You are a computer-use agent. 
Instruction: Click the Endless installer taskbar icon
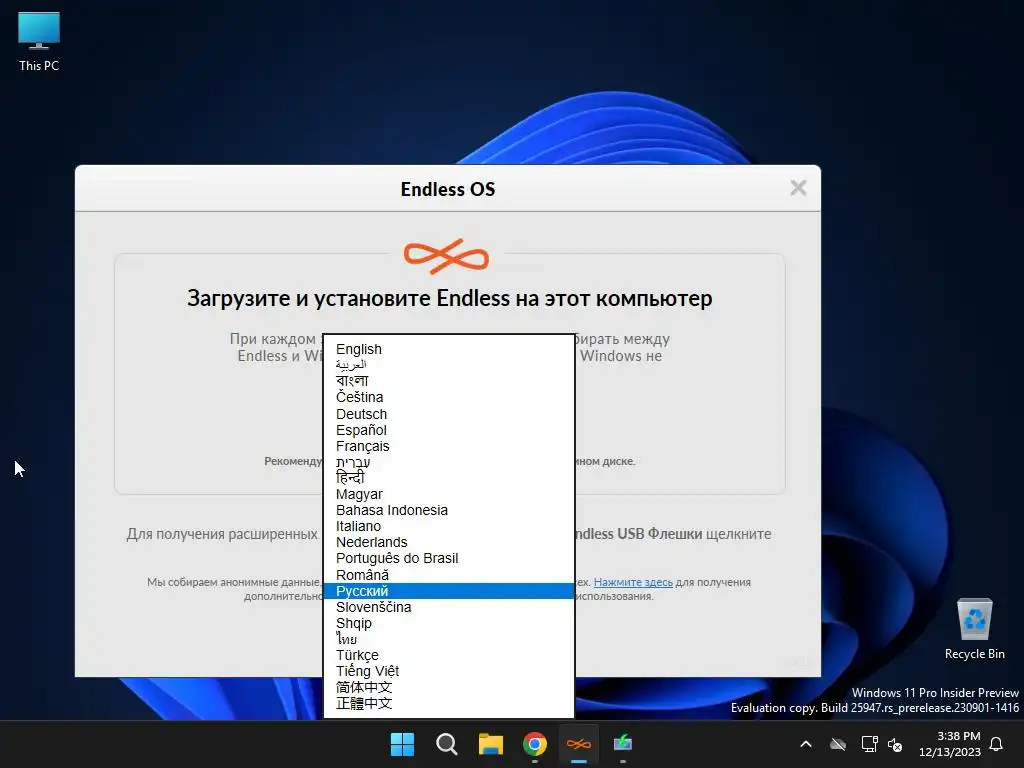pyautogui.click(x=579, y=744)
